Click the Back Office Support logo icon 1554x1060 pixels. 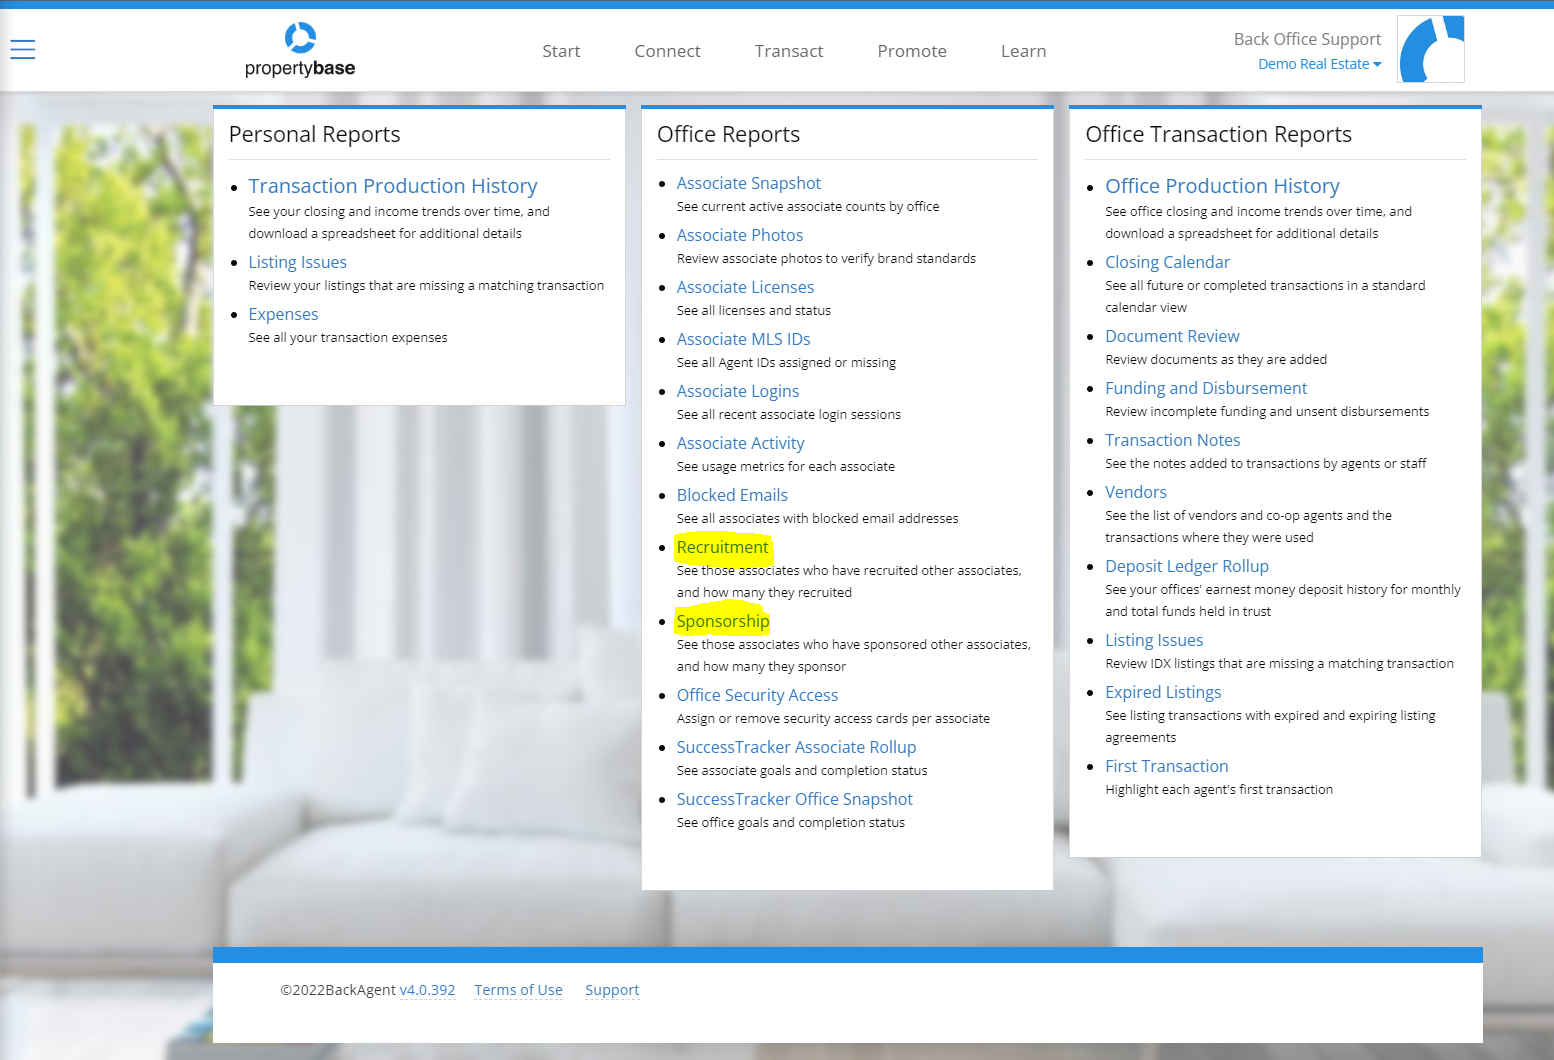pyautogui.click(x=1430, y=48)
